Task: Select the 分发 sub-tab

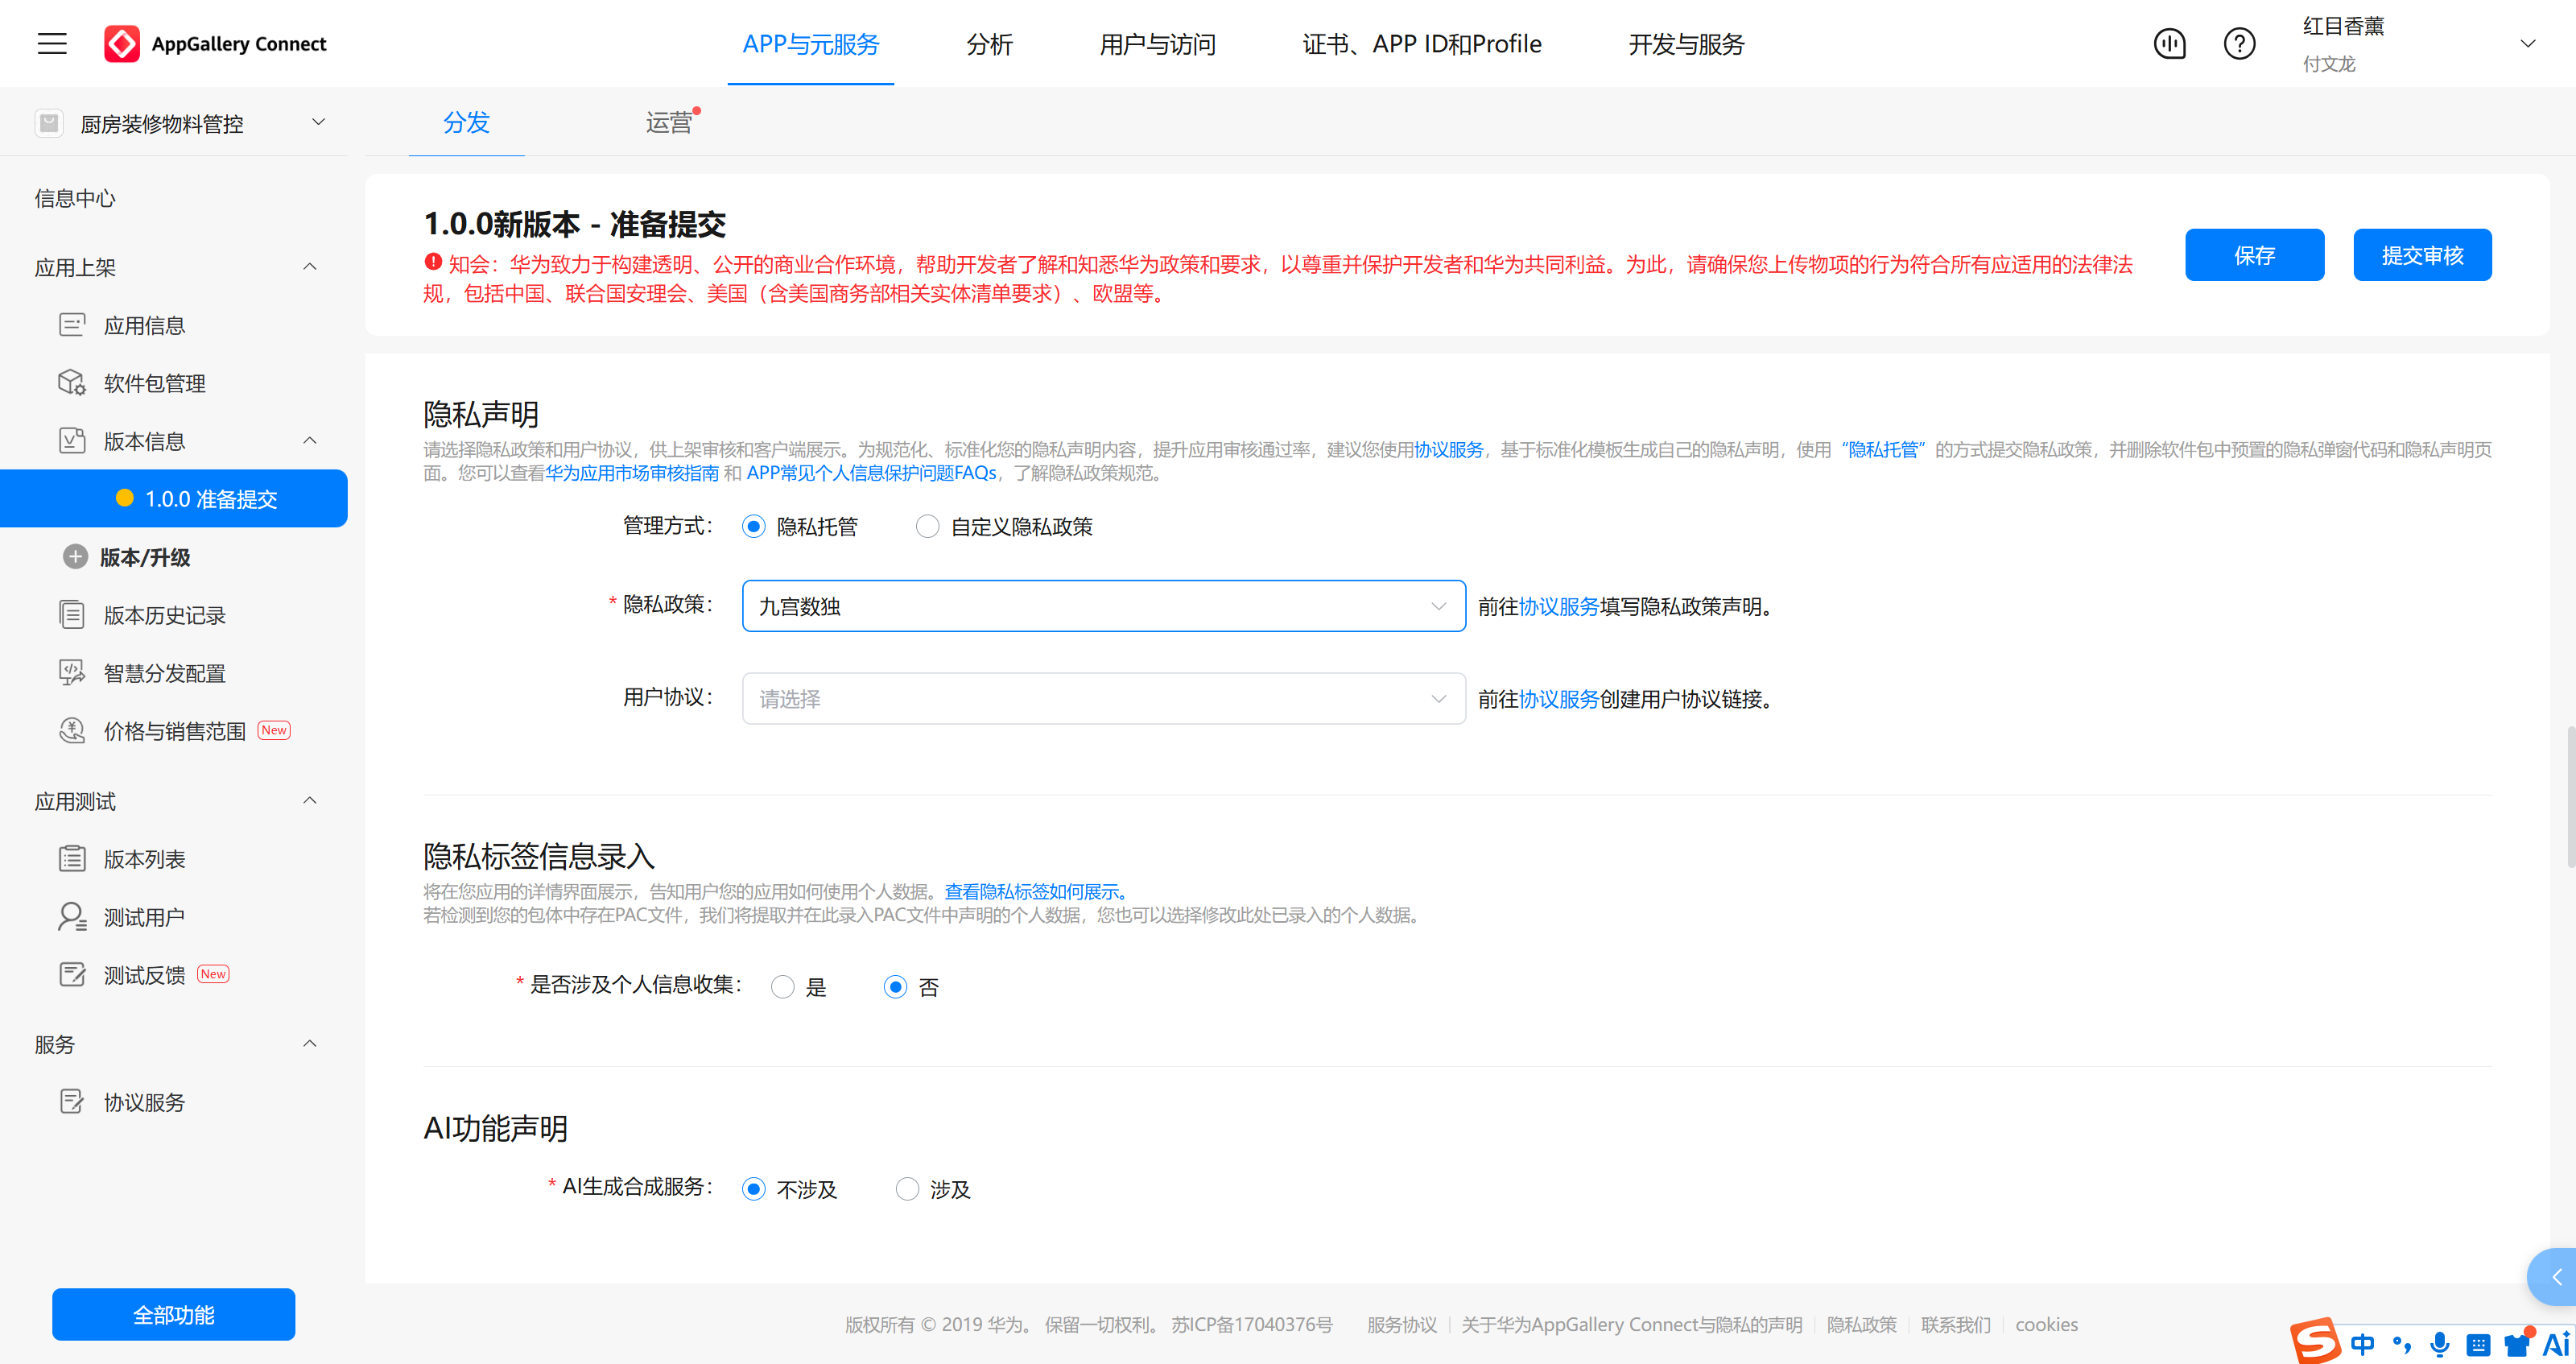Action: coord(466,122)
